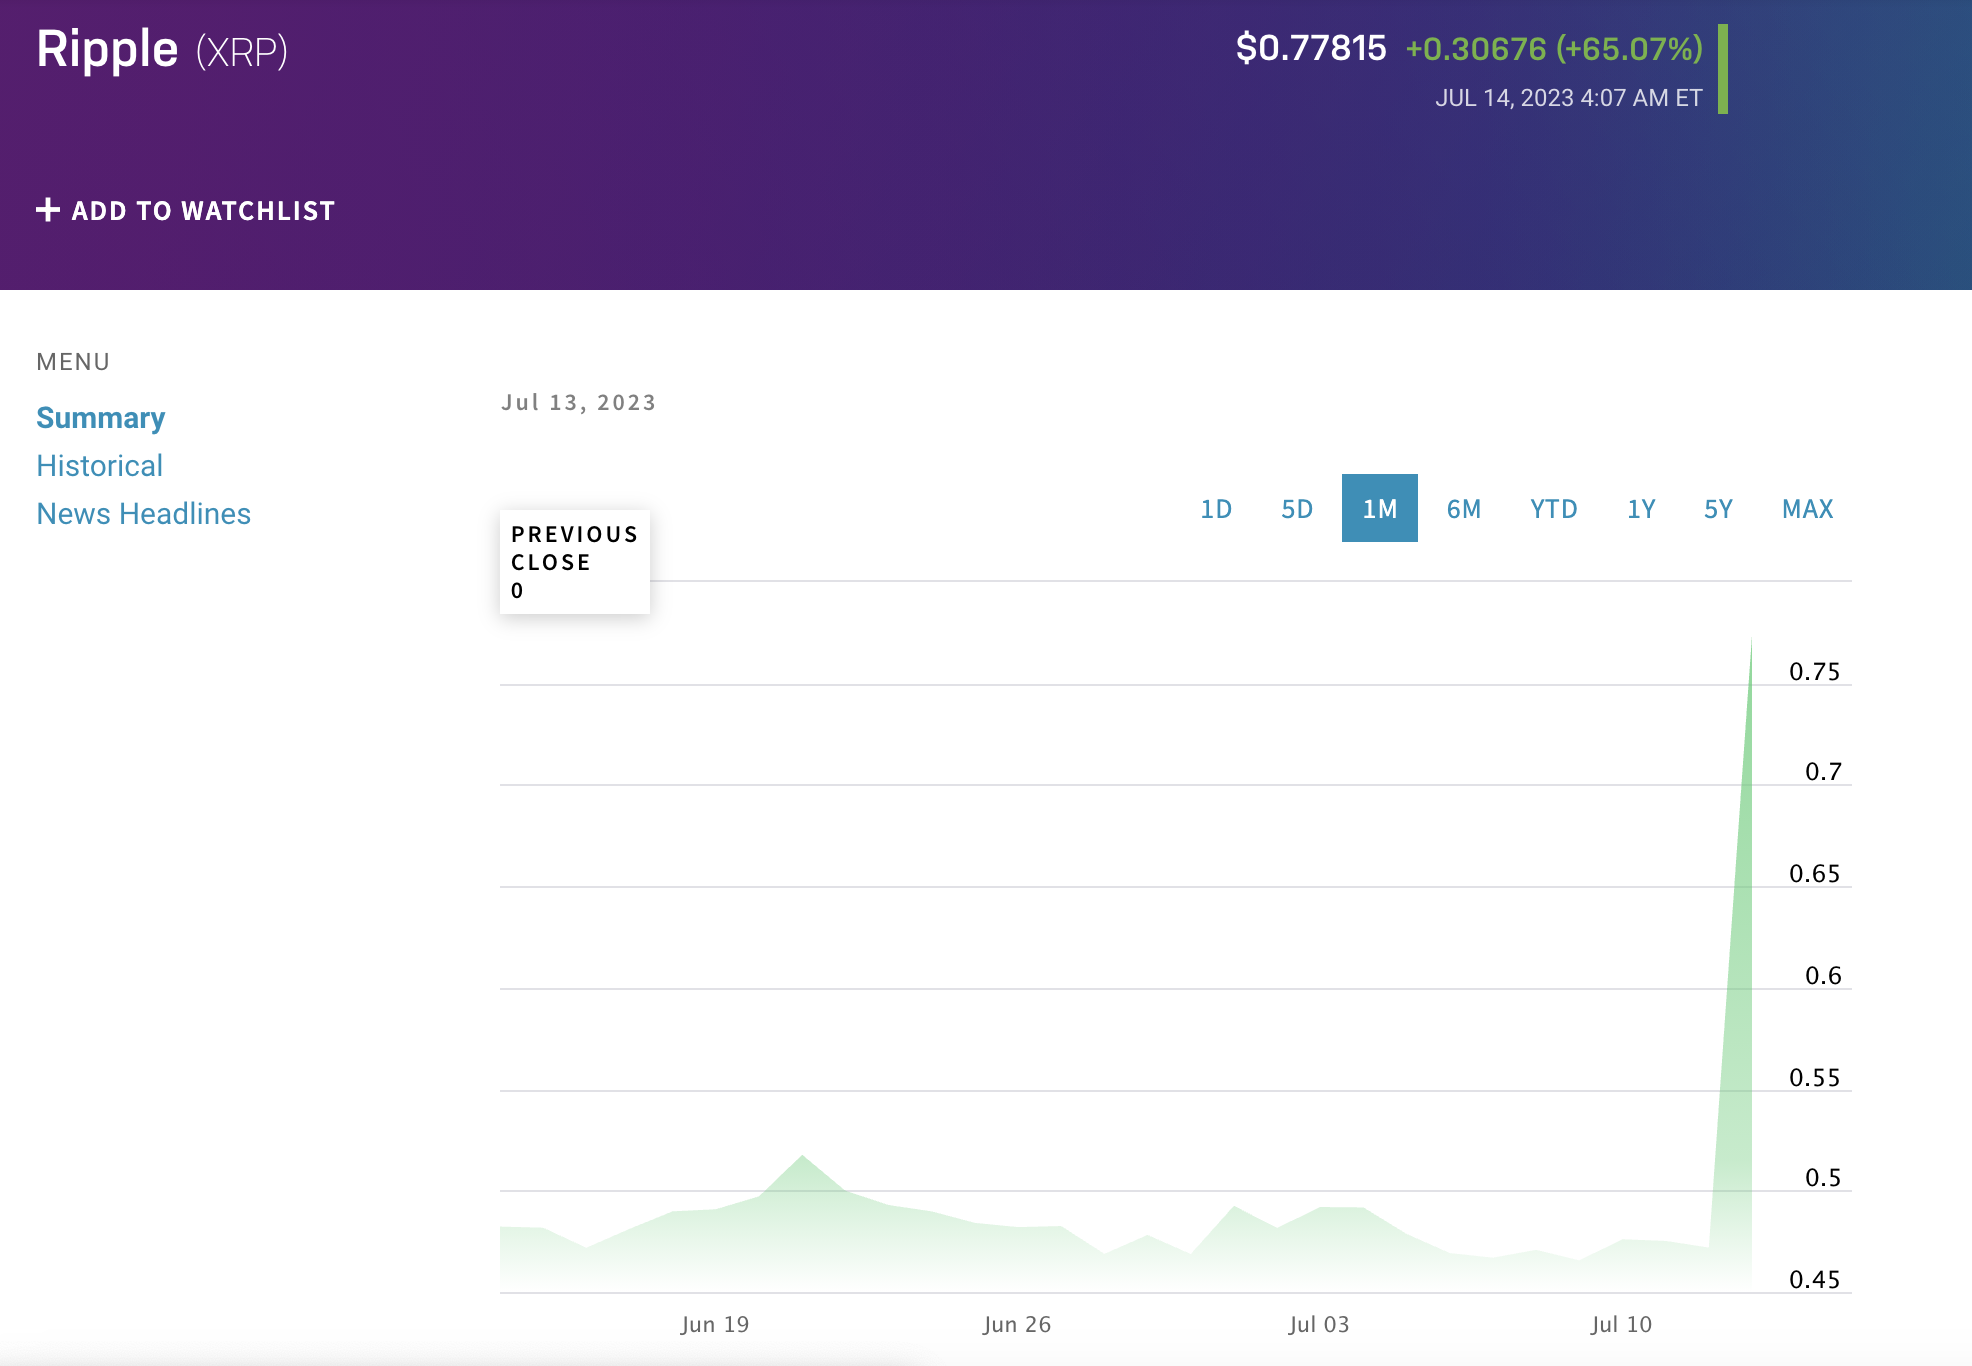Show the YTD chart range

coord(1553,509)
